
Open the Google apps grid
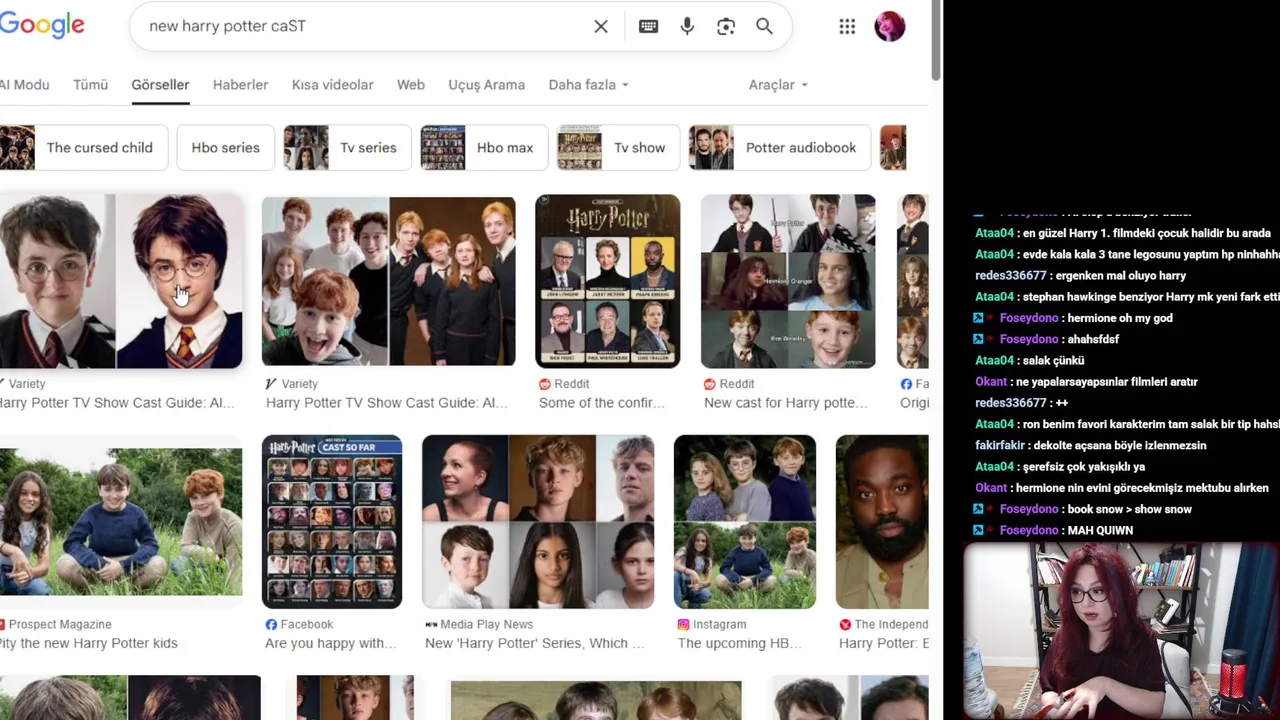[x=847, y=27]
